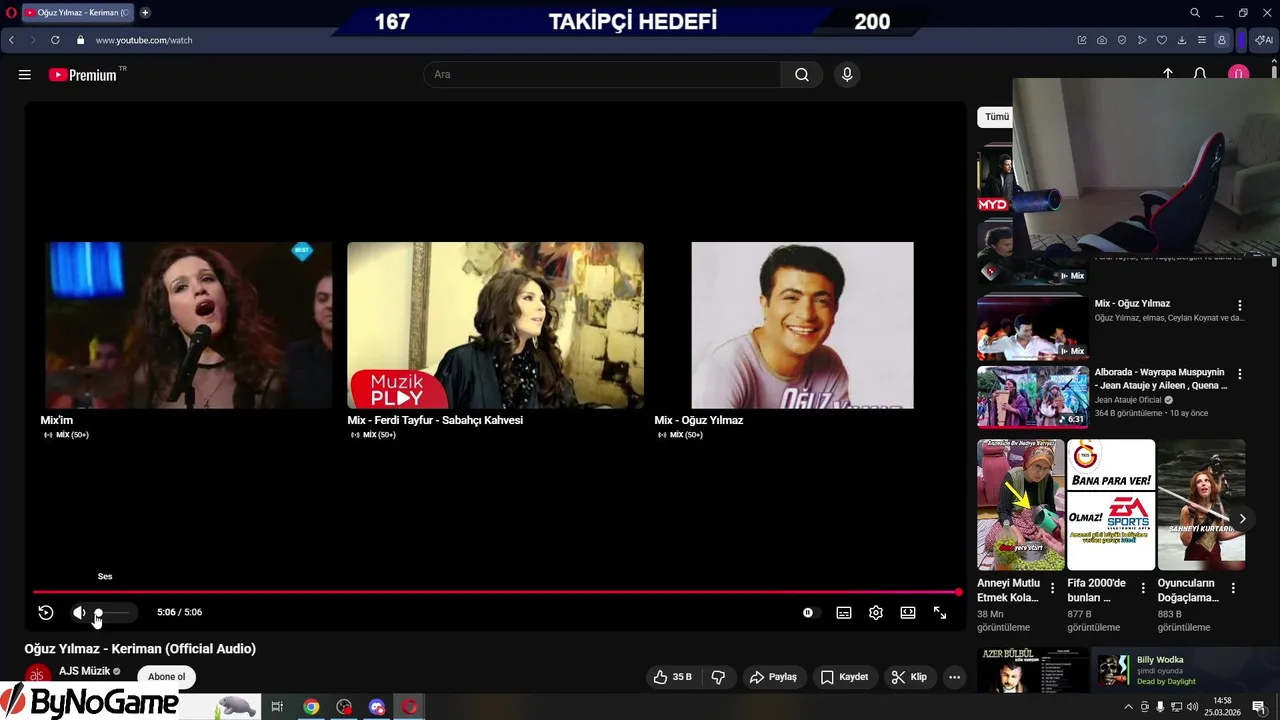Click the YouTube search field Ara

pos(603,75)
